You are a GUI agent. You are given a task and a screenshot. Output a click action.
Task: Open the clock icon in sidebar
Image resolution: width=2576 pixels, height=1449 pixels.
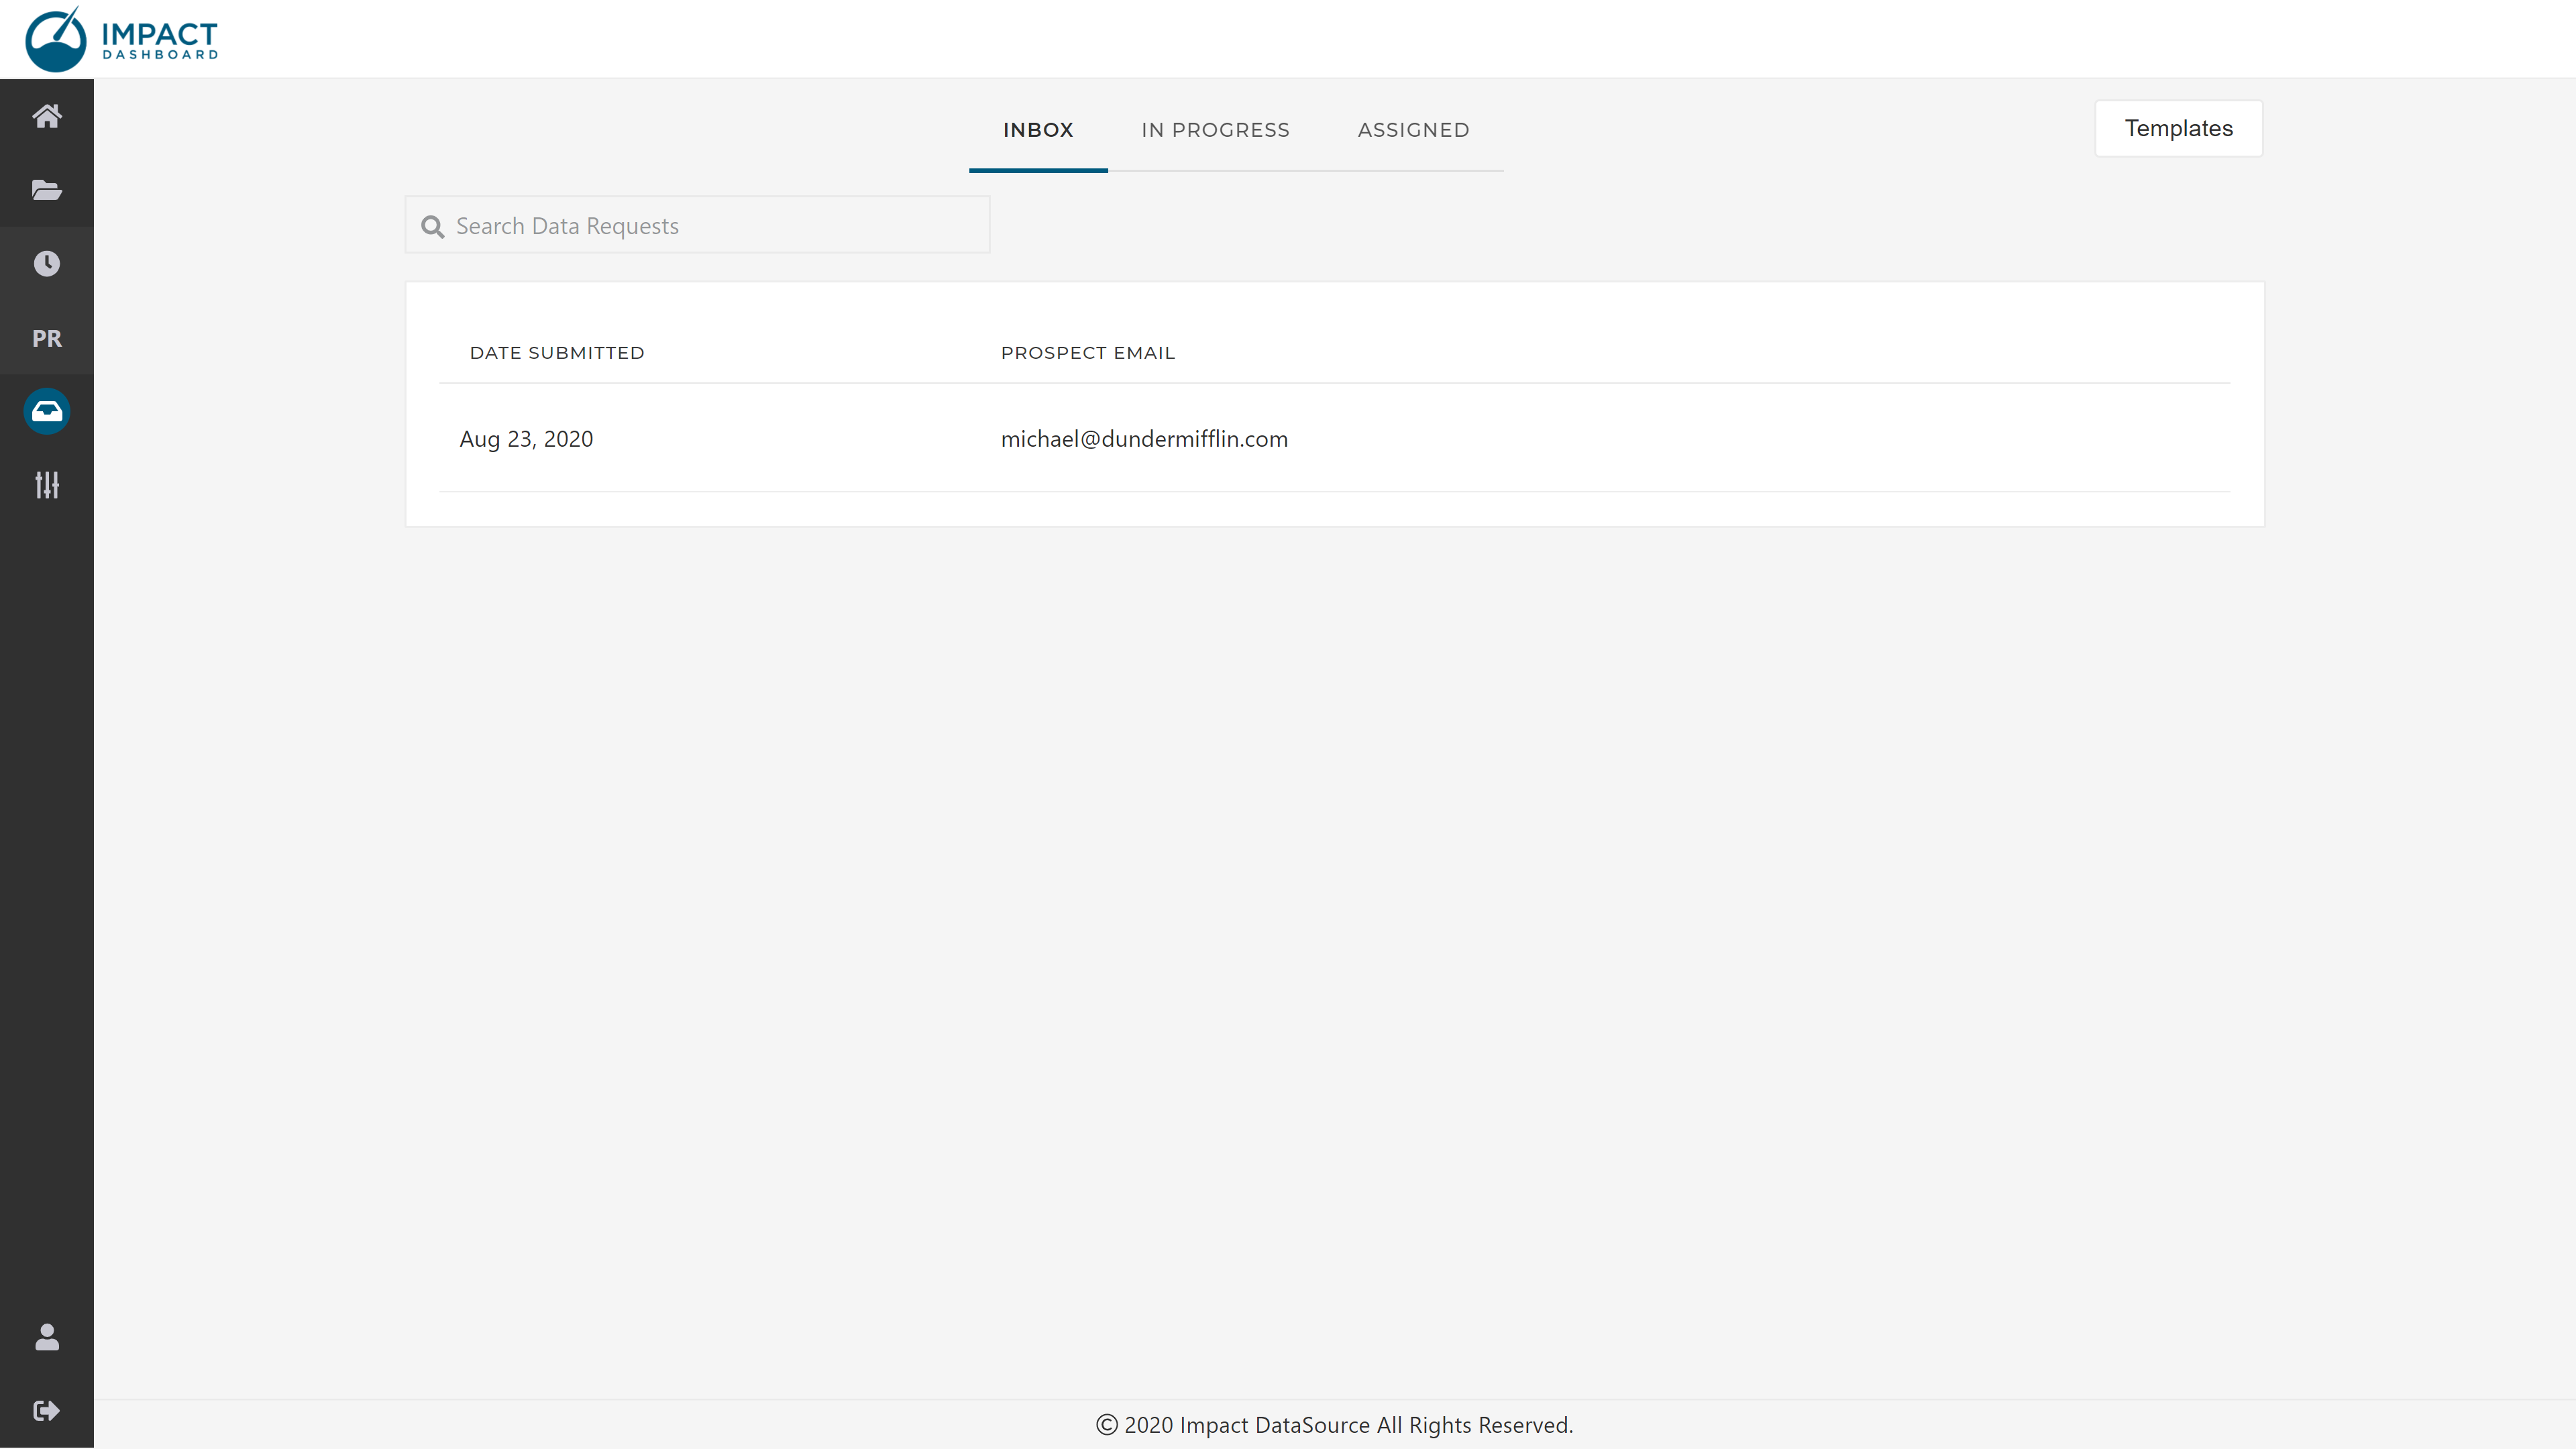click(x=47, y=264)
